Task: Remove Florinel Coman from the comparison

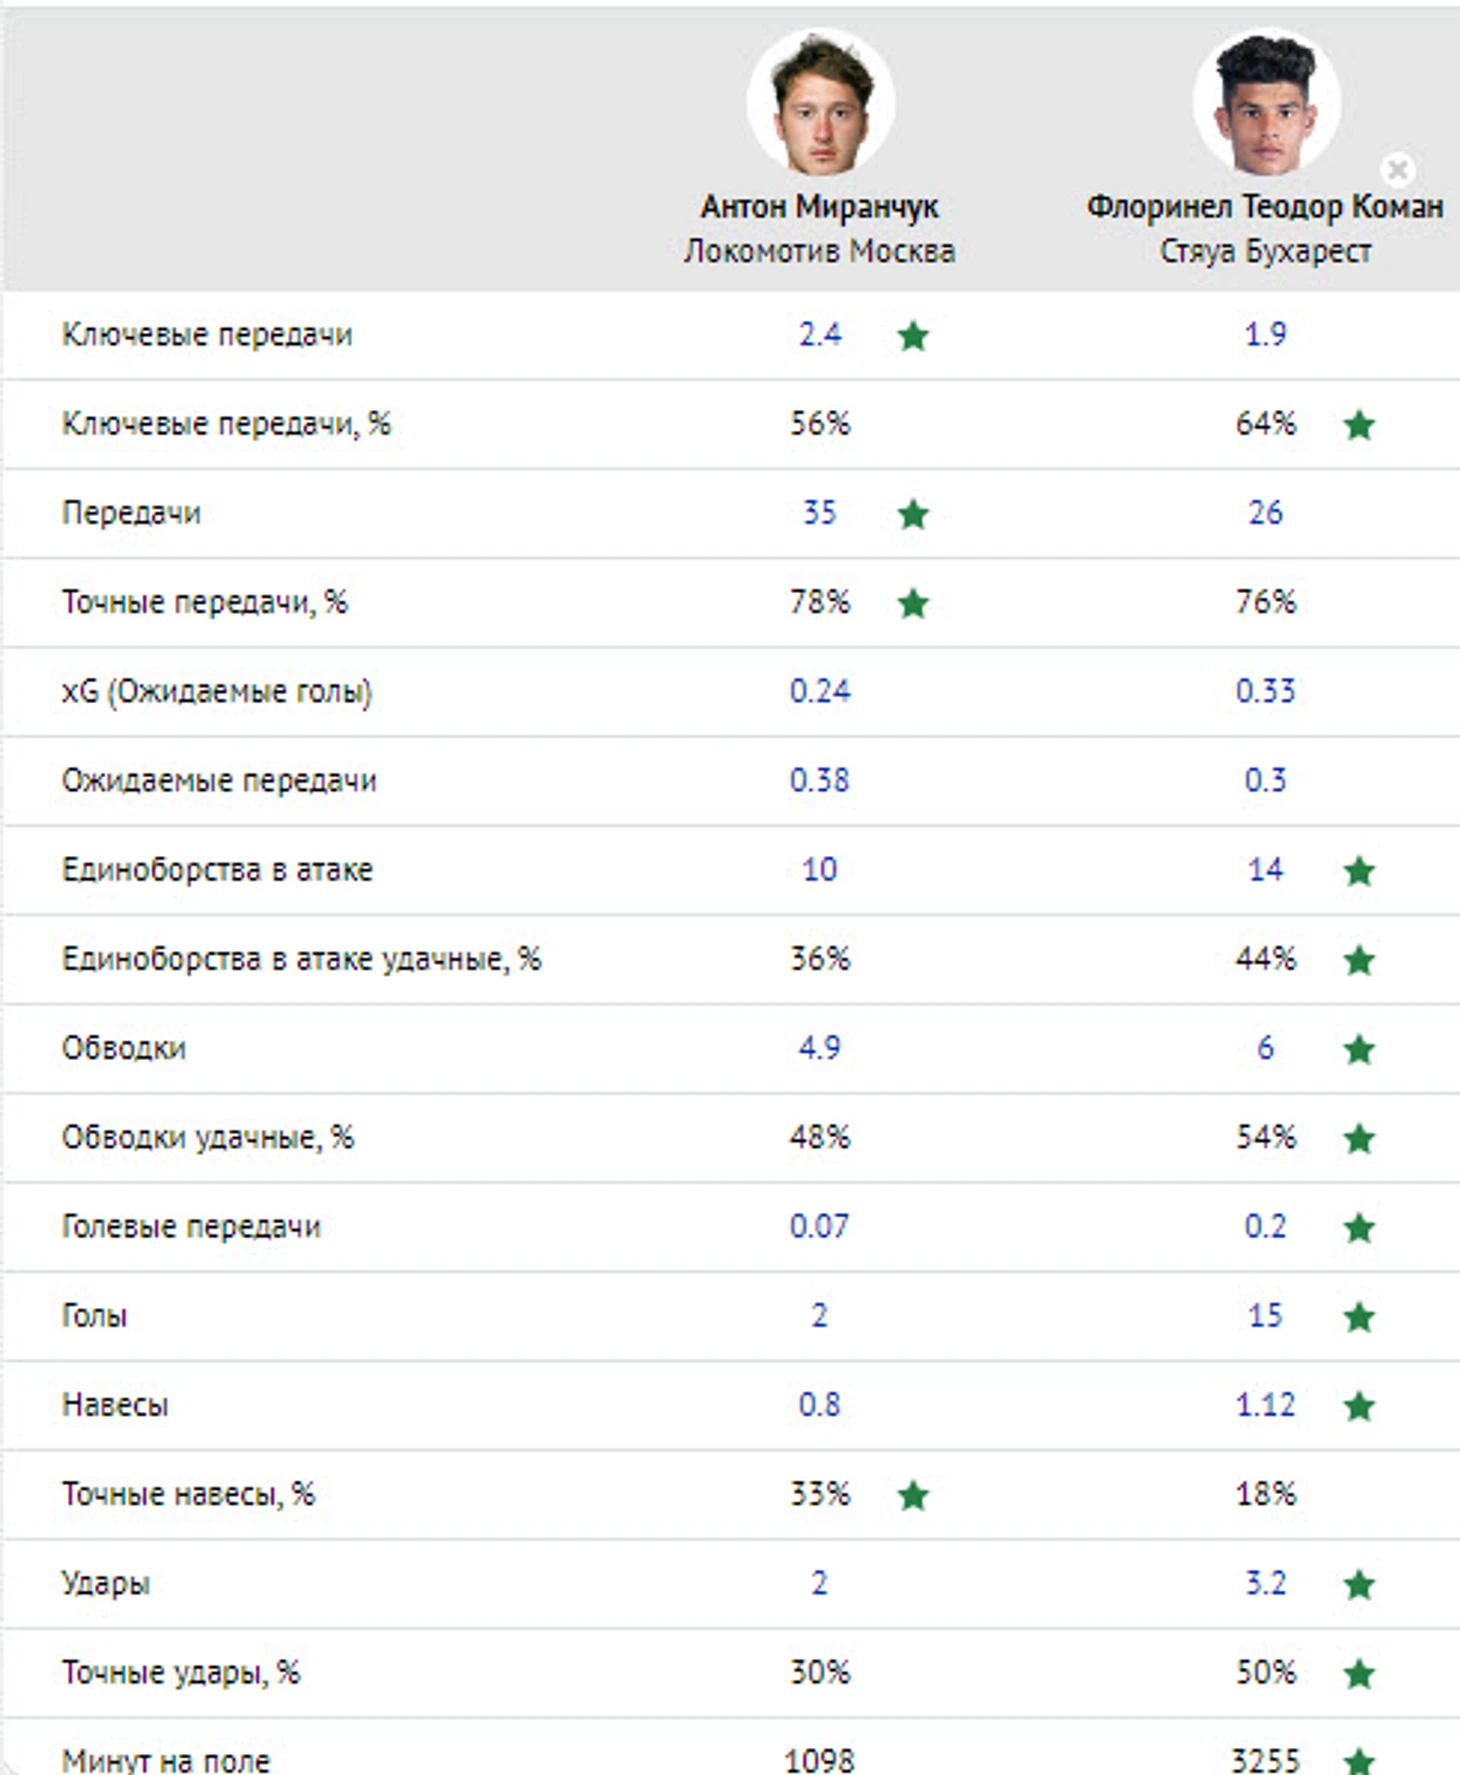Action: pos(1397,169)
